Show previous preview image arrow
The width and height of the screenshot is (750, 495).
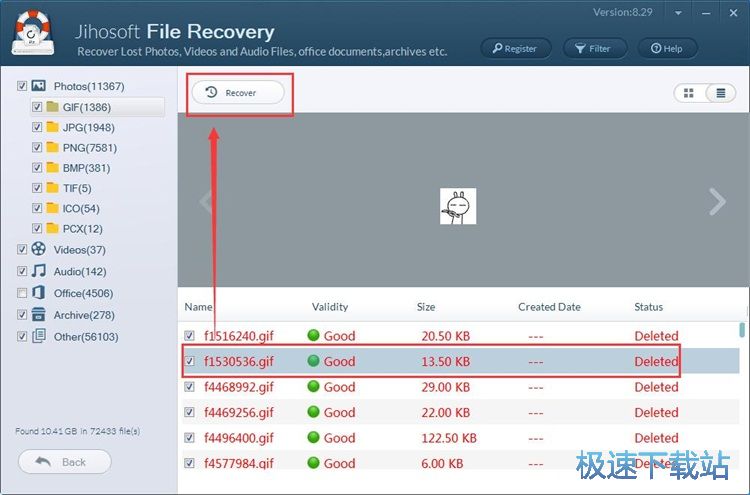[206, 202]
